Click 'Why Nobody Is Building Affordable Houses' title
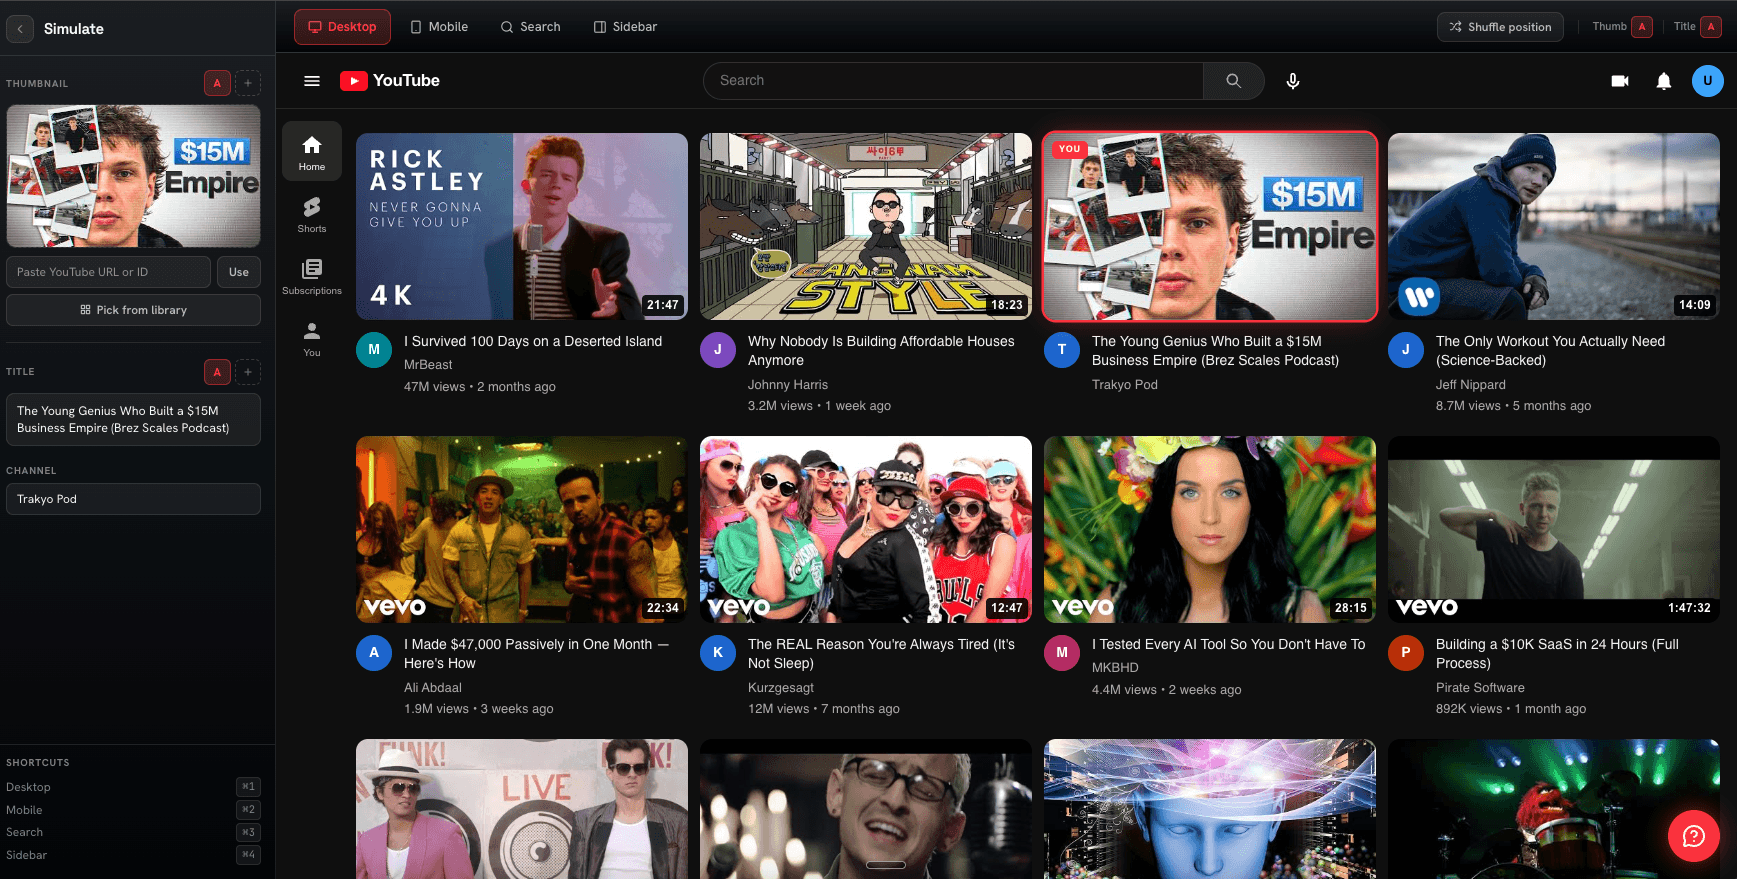This screenshot has width=1737, height=879. pos(881,351)
